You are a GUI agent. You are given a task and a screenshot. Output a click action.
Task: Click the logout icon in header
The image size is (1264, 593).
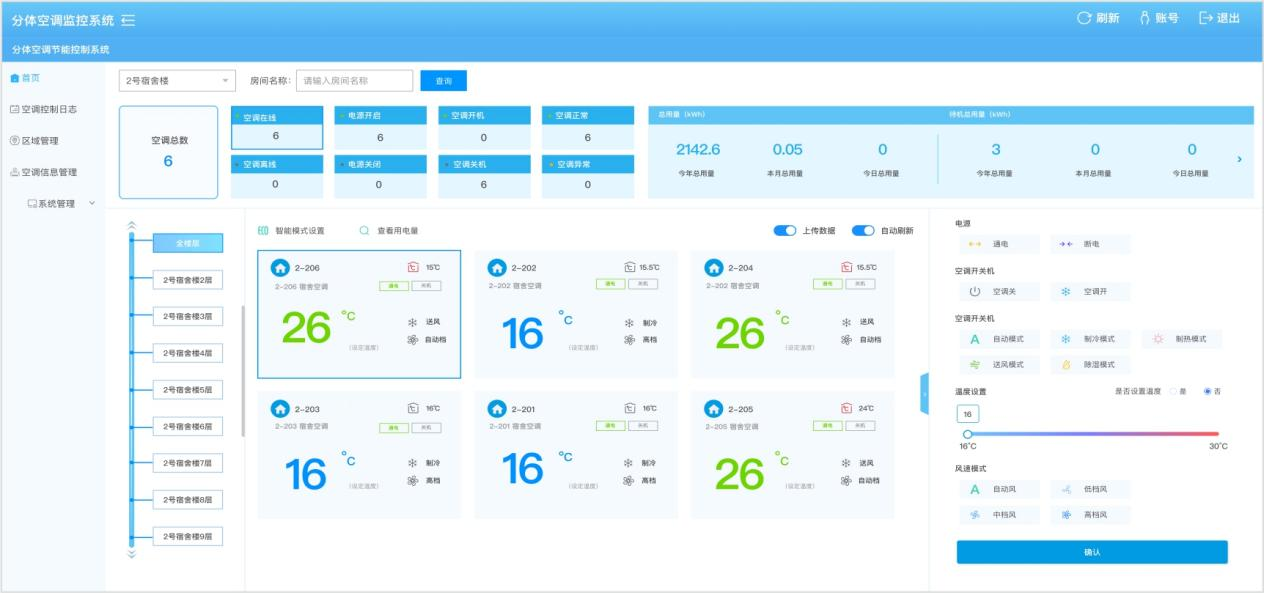pyautogui.click(x=1205, y=19)
